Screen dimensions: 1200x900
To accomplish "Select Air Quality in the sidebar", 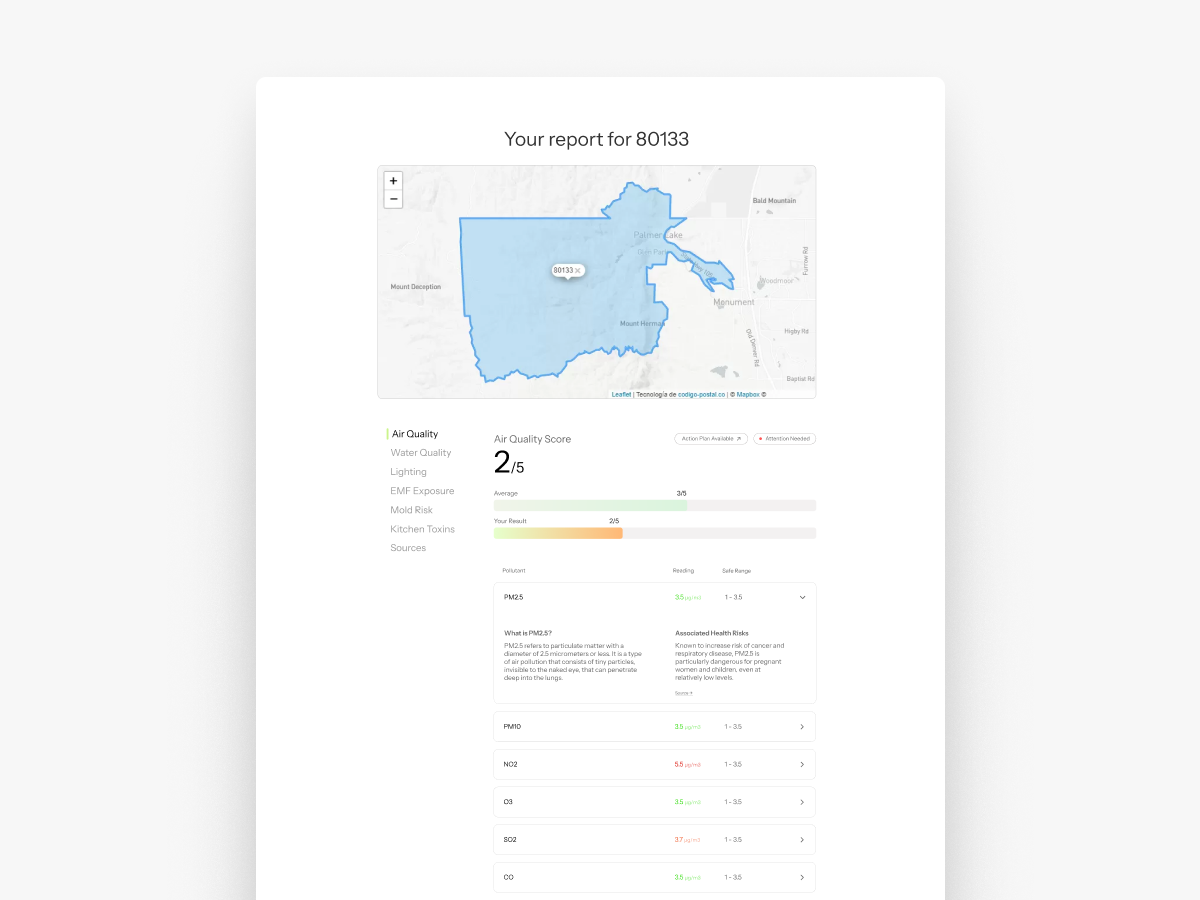I will tap(415, 434).
